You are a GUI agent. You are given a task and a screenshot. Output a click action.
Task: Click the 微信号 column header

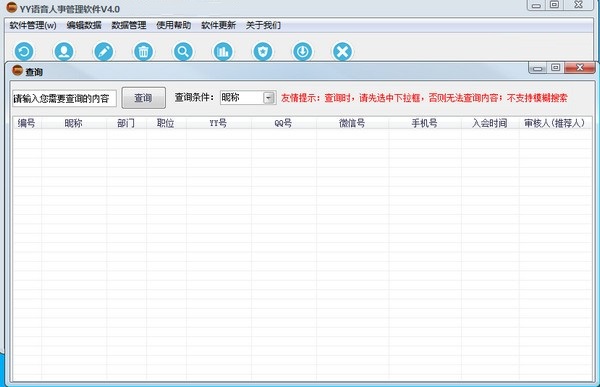pos(352,123)
